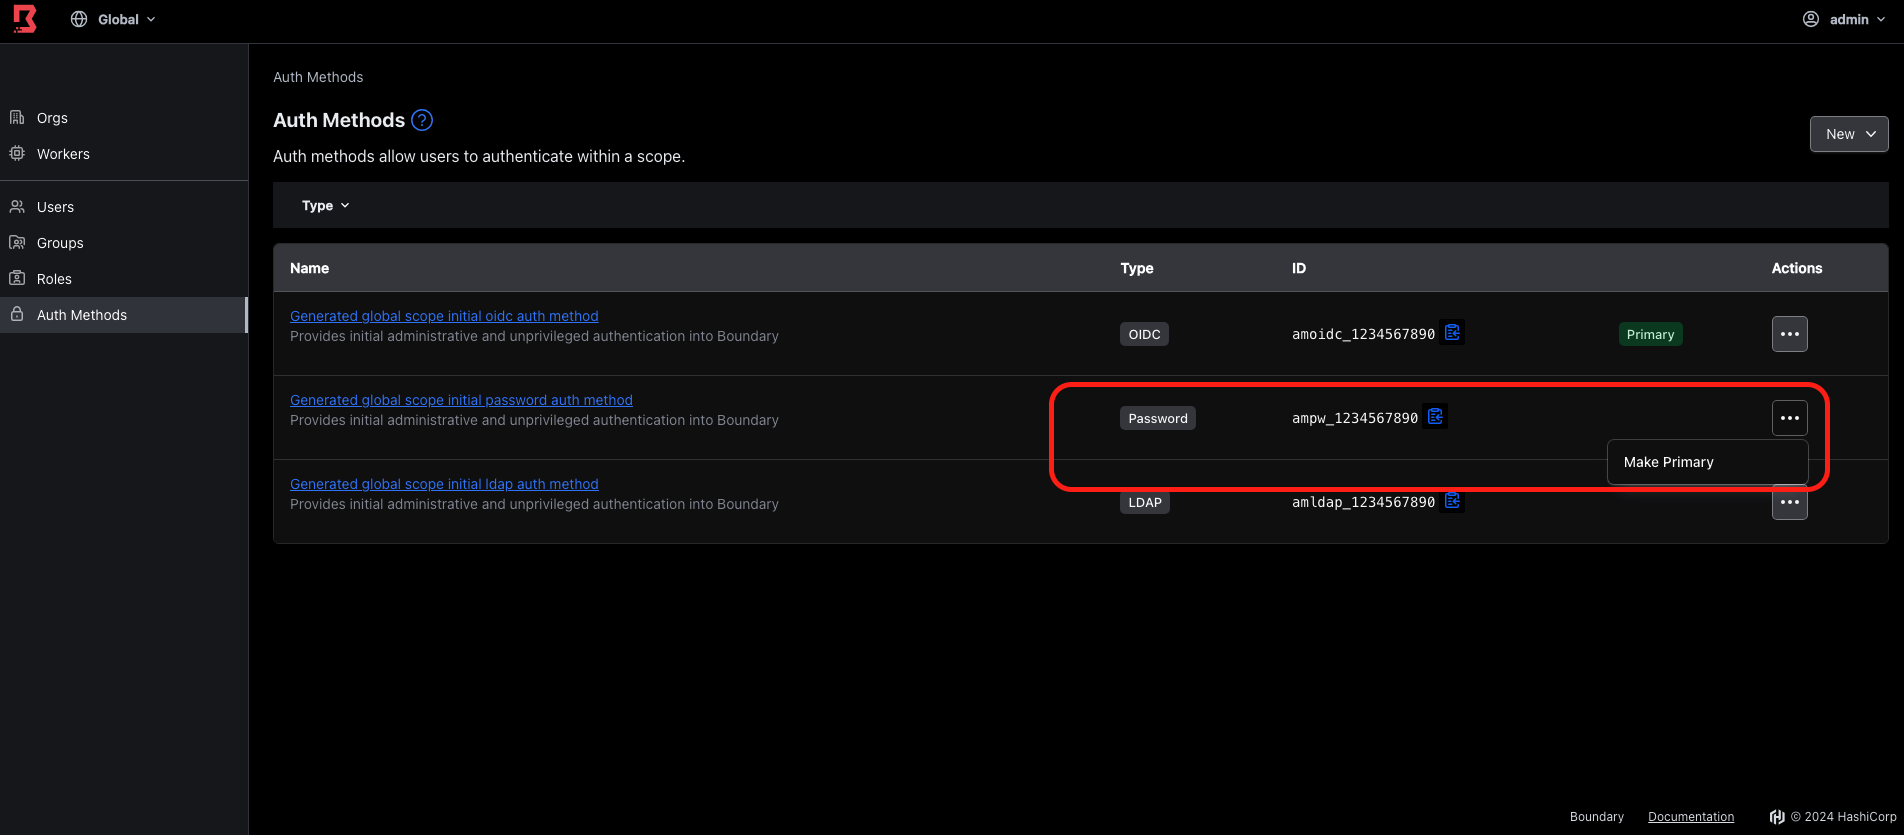The height and width of the screenshot is (835, 1904).
Task: Click the Boundary logo icon
Action: [25, 19]
